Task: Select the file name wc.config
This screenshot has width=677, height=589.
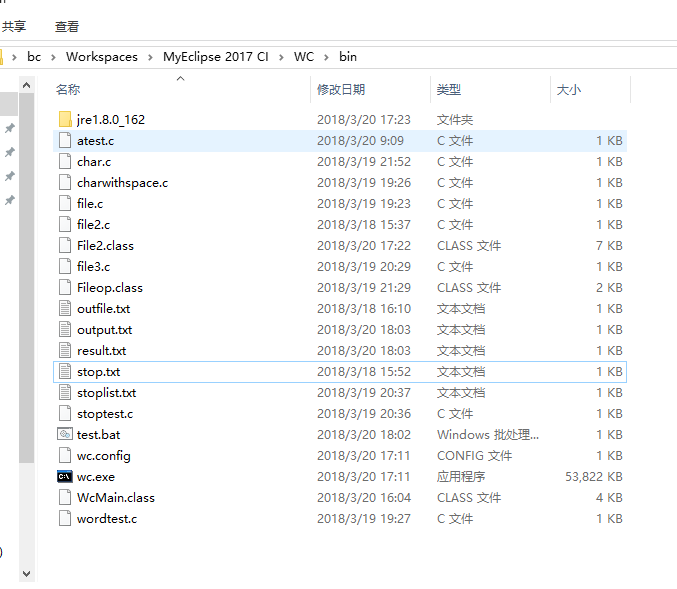Action: (104, 456)
